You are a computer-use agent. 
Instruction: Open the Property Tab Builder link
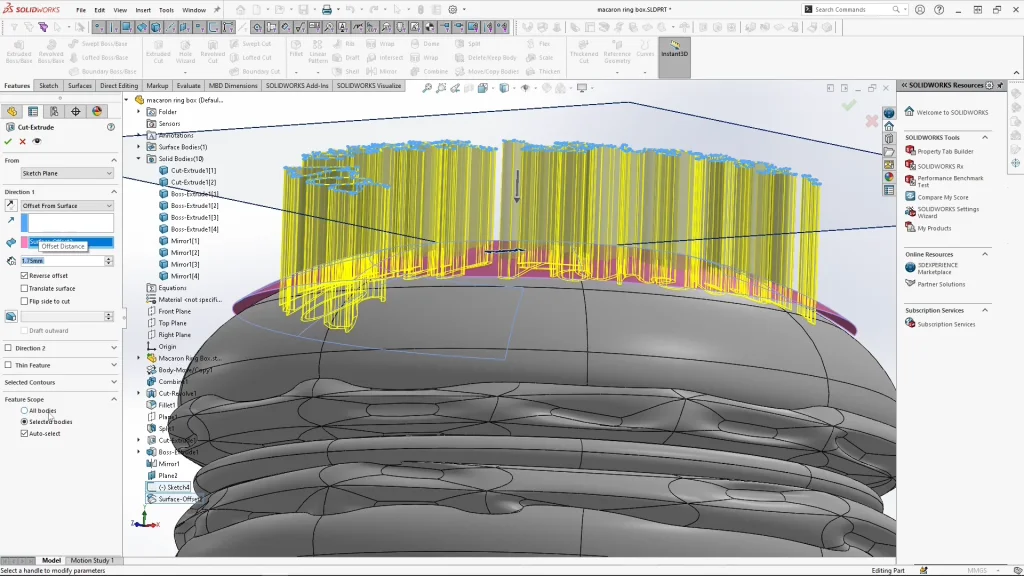[945, 151]
